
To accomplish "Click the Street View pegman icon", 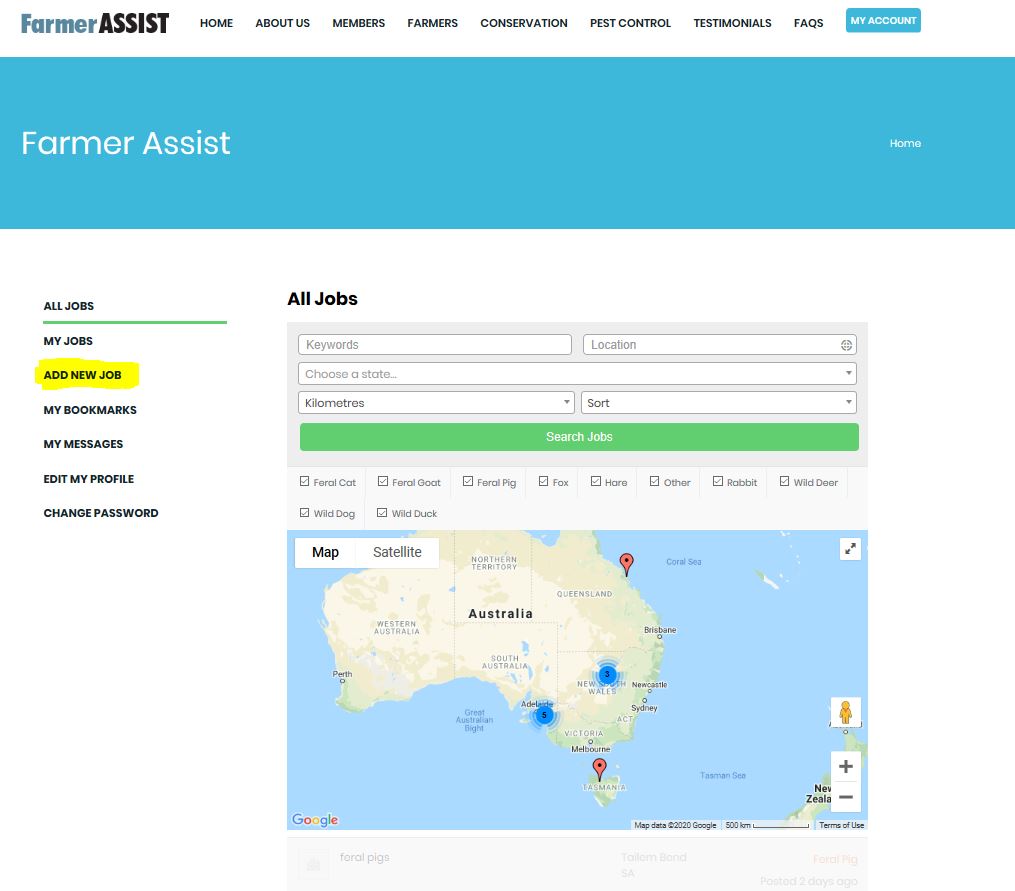I will click(845, 713).
